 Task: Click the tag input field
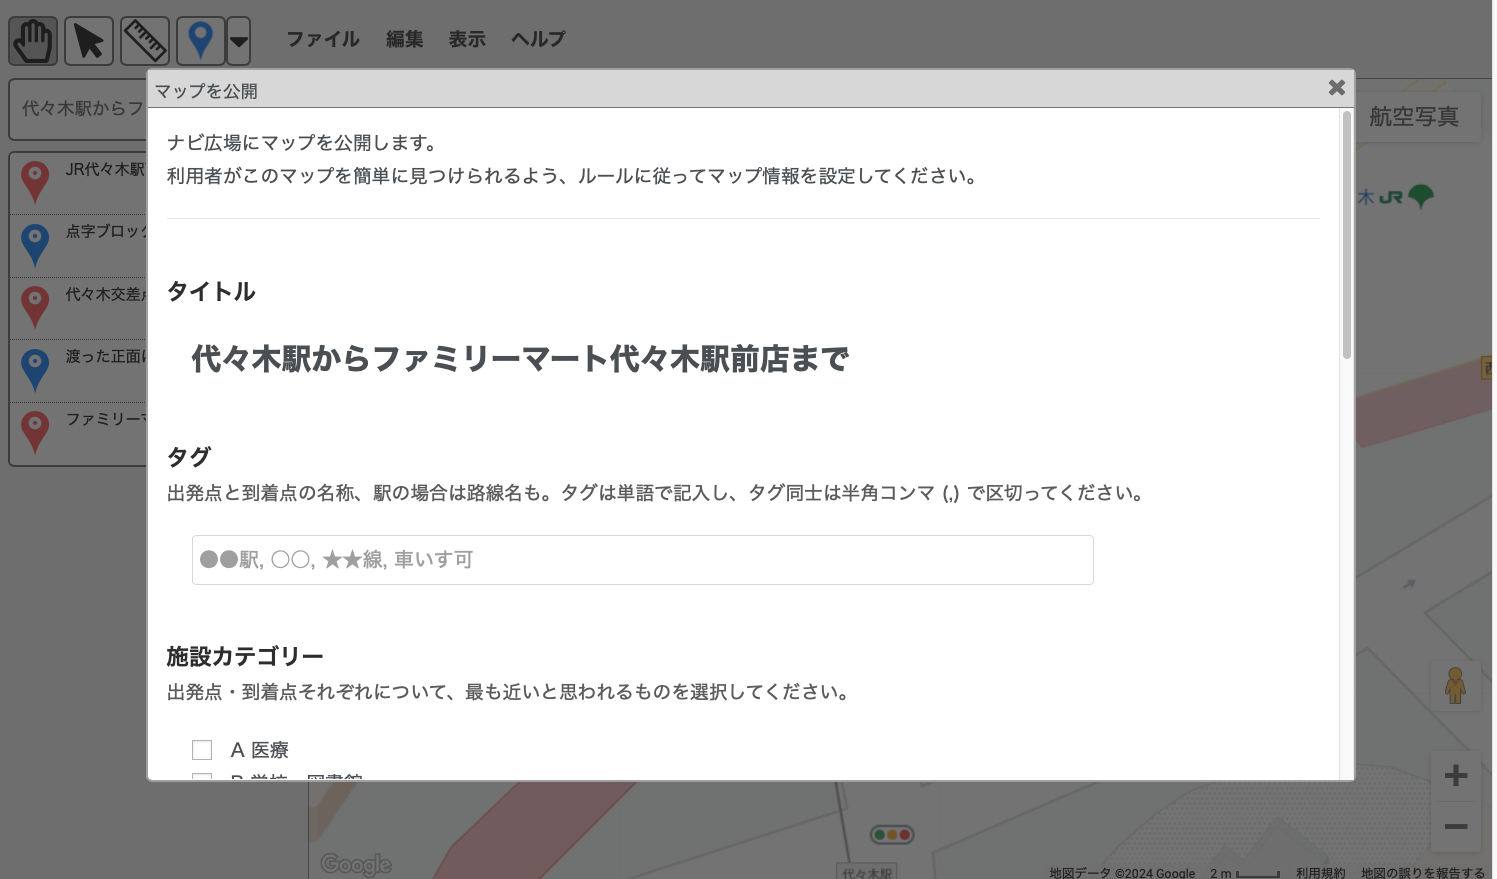[x=642, y=560]
